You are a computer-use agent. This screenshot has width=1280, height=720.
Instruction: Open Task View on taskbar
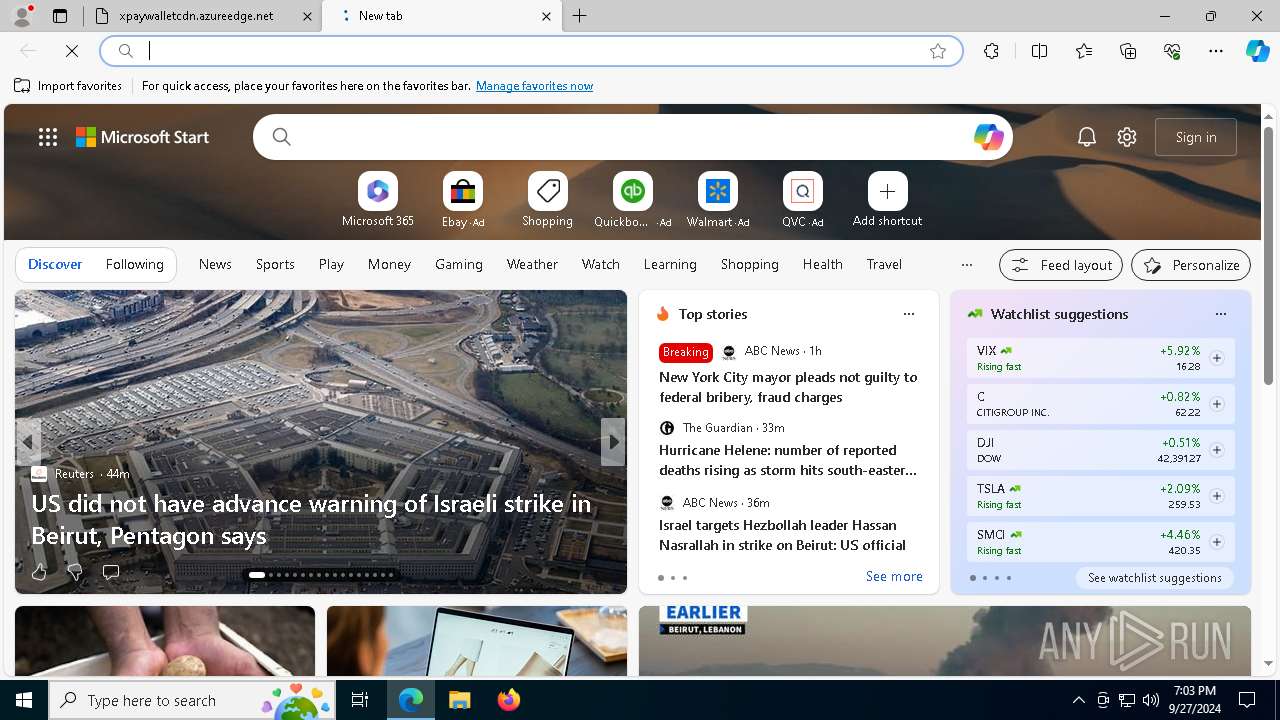(360, 700)
